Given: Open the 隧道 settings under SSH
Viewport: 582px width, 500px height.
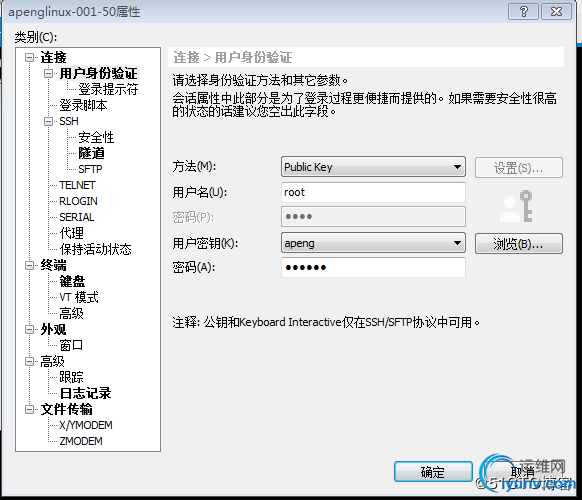Looking at the screenshot, I should [91, 153].
